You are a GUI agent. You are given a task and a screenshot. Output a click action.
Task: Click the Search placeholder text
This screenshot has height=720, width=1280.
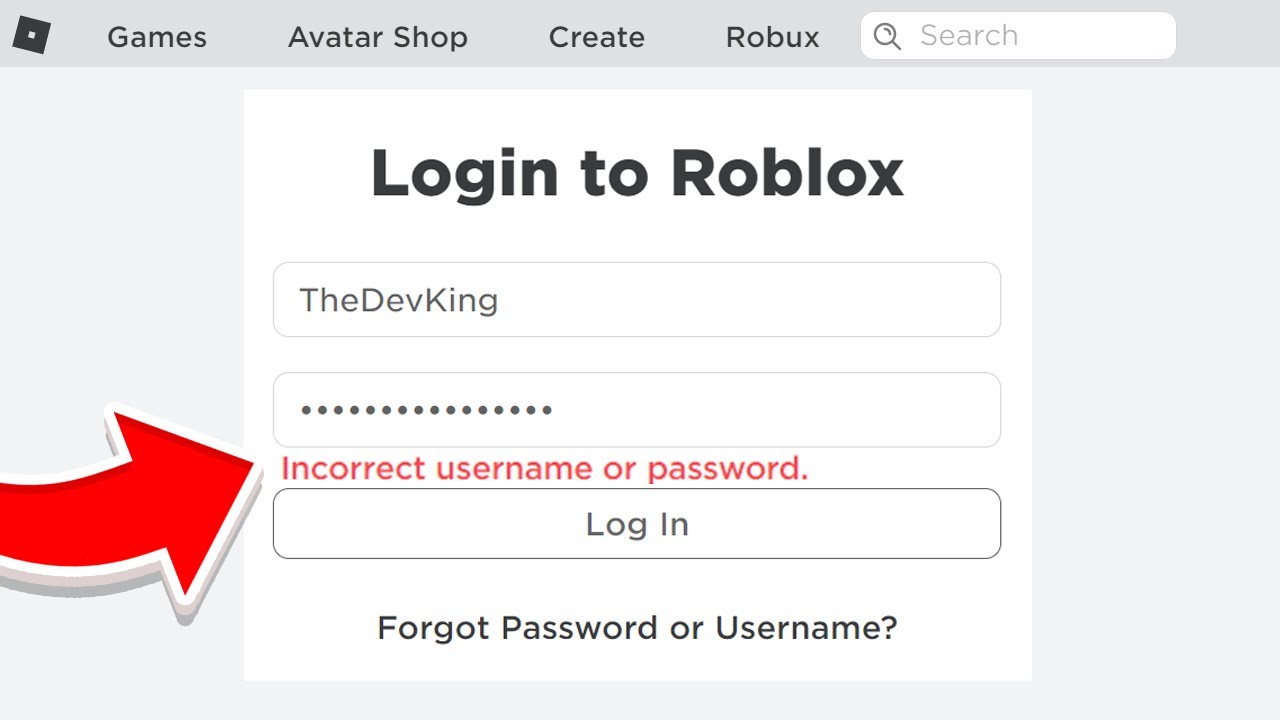point(968,36)
